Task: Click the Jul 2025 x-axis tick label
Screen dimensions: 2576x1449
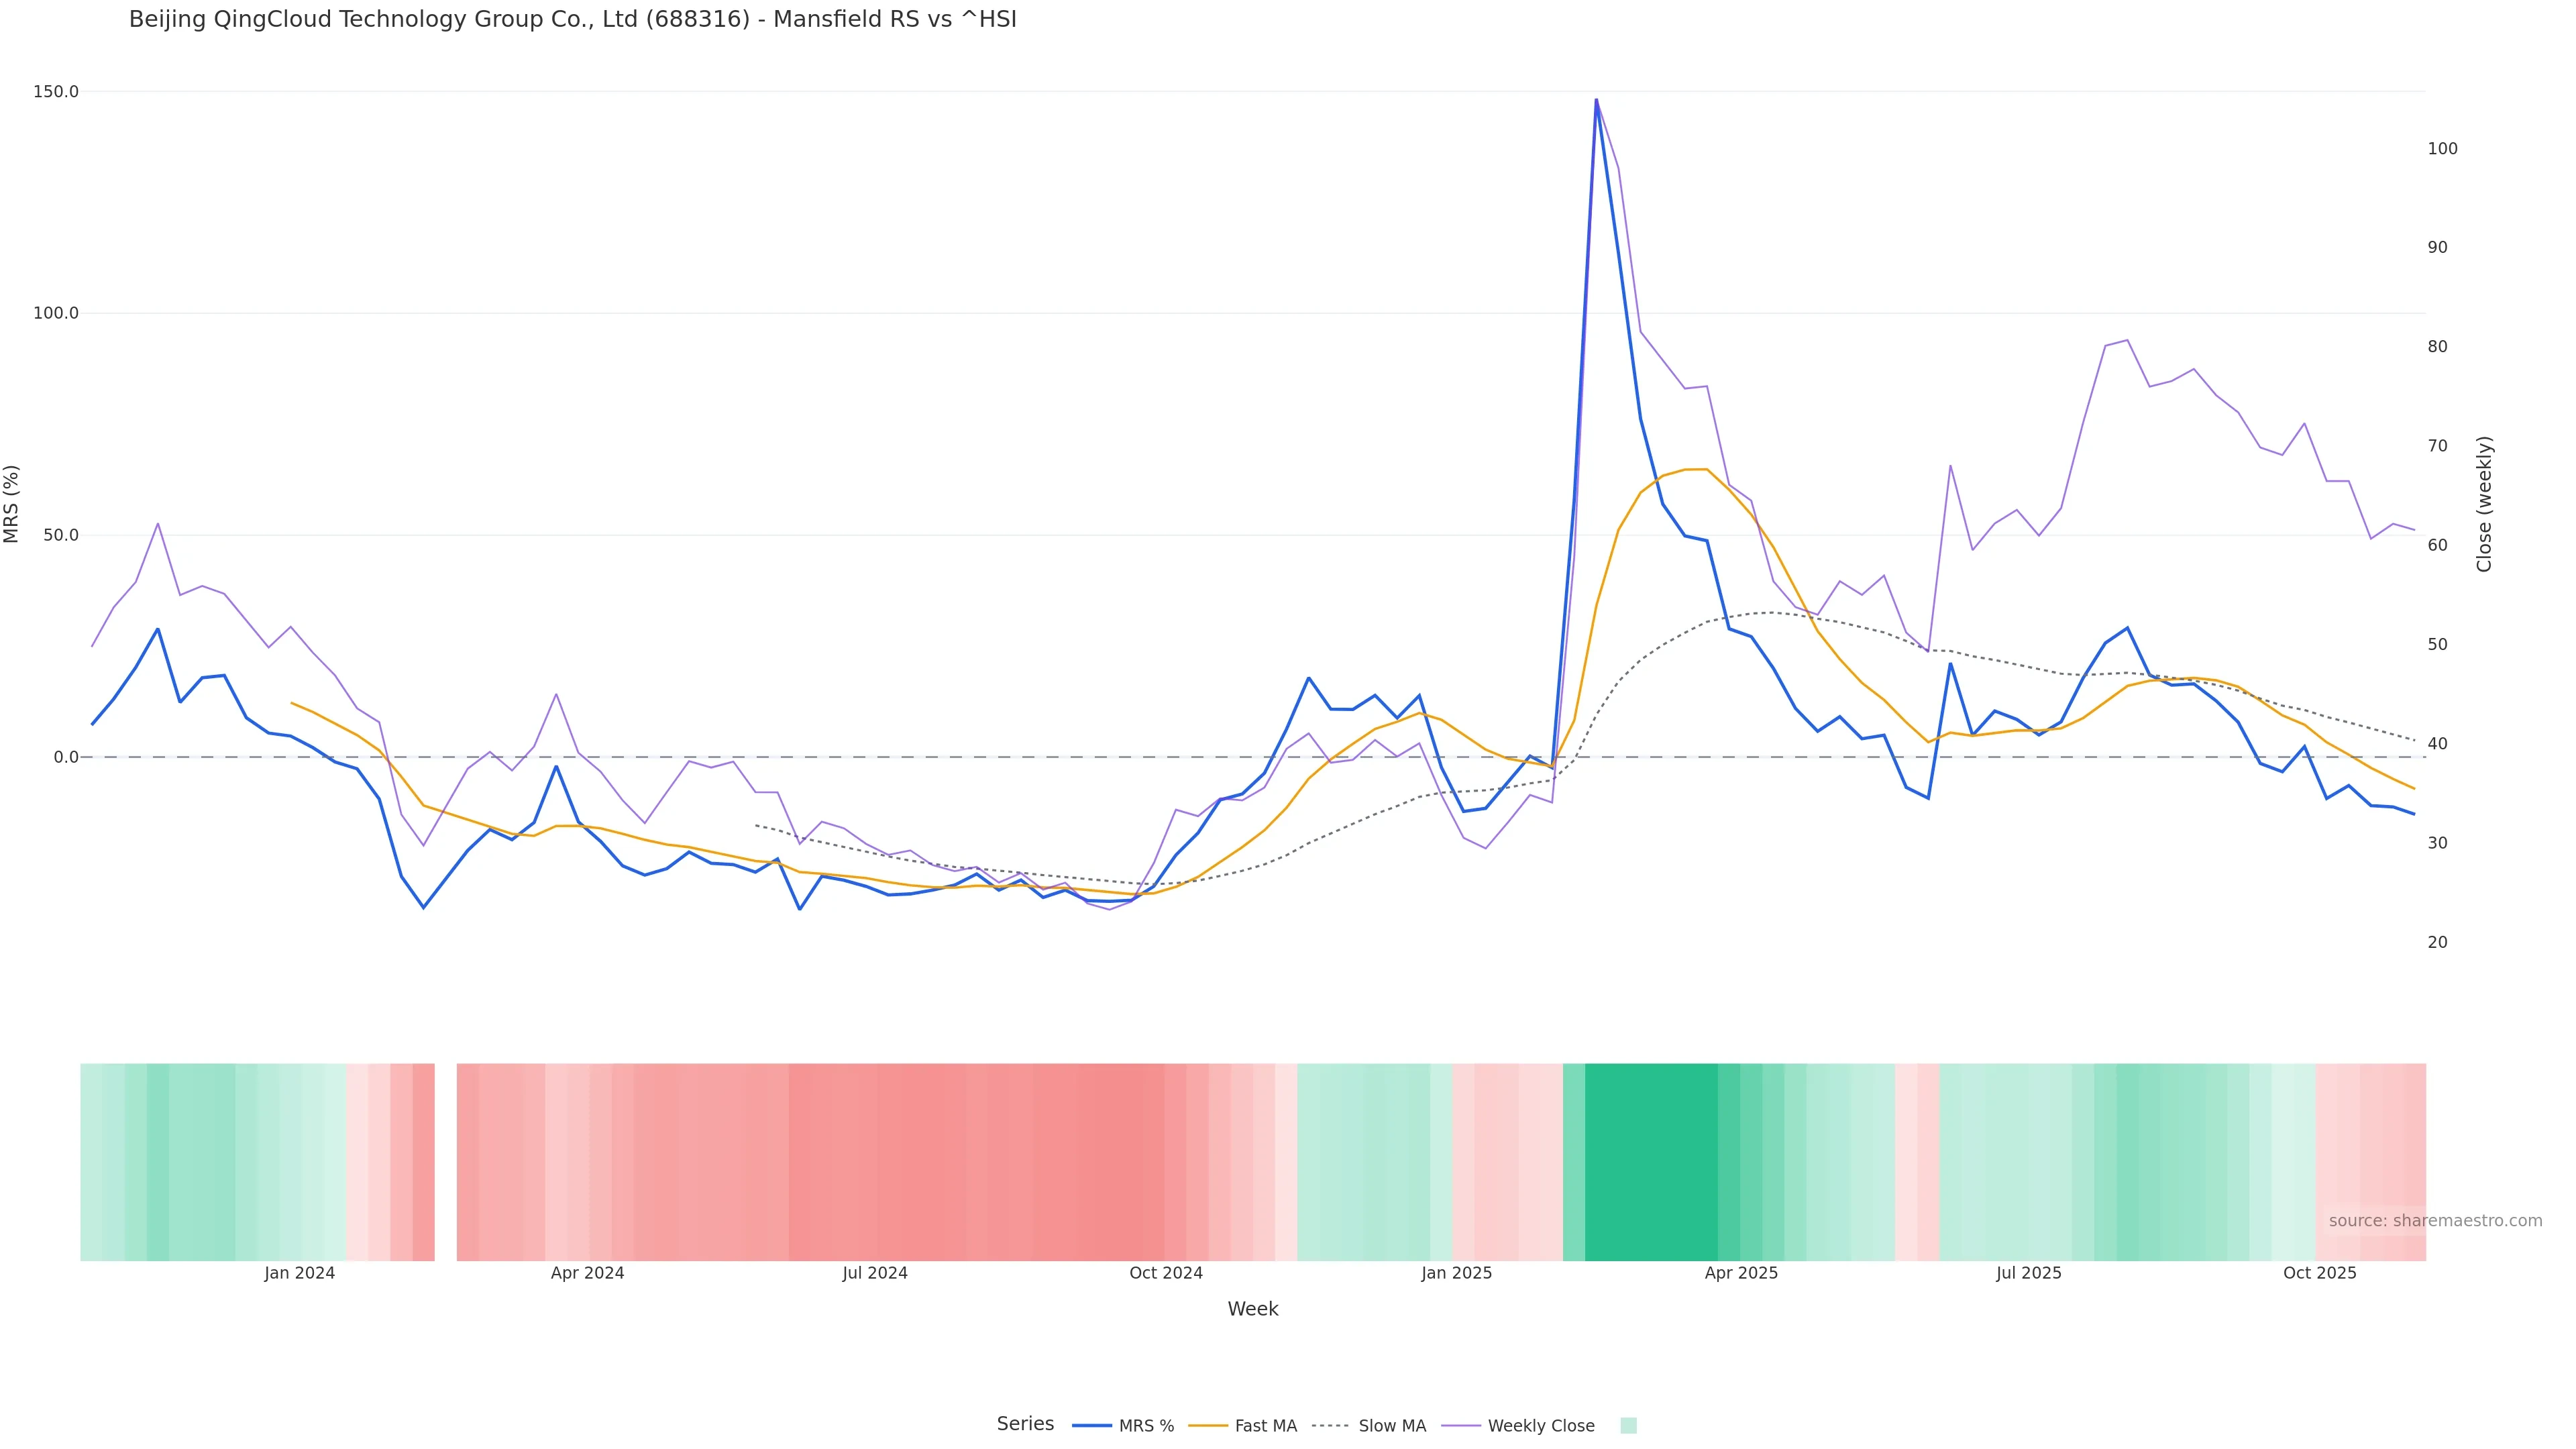Action: 2028,1273
